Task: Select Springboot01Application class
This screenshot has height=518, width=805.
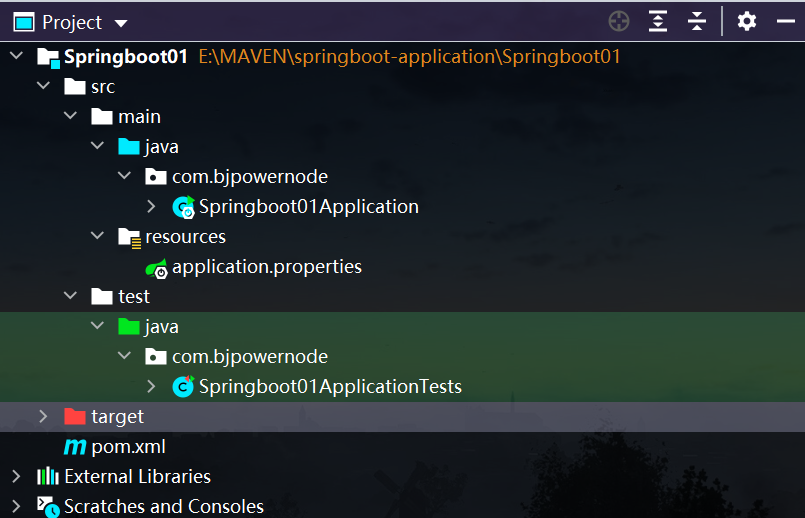Action: point(309,207)
